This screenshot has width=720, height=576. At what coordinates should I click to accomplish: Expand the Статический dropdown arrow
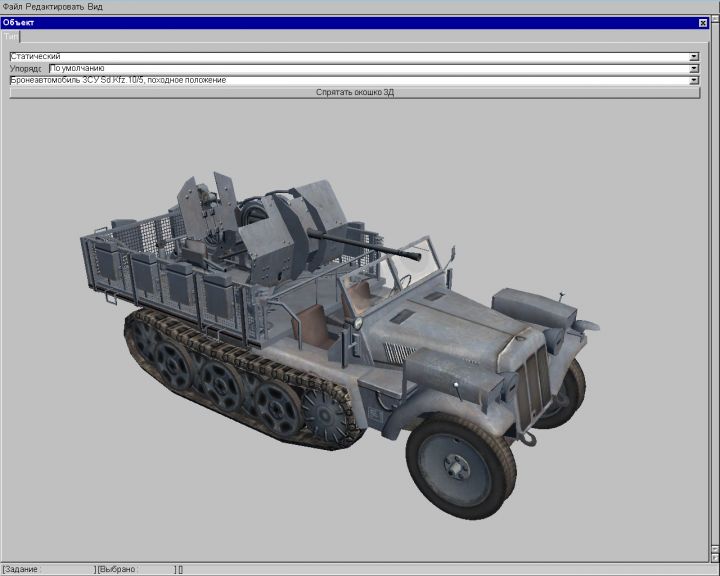694,57
